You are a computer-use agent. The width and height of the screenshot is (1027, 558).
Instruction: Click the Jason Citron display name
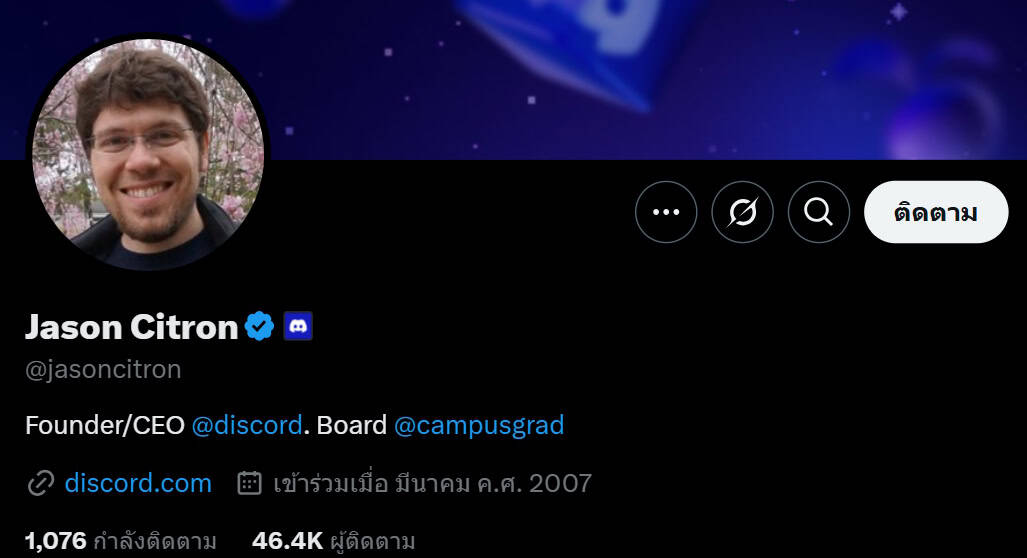(x=131, y=327)
